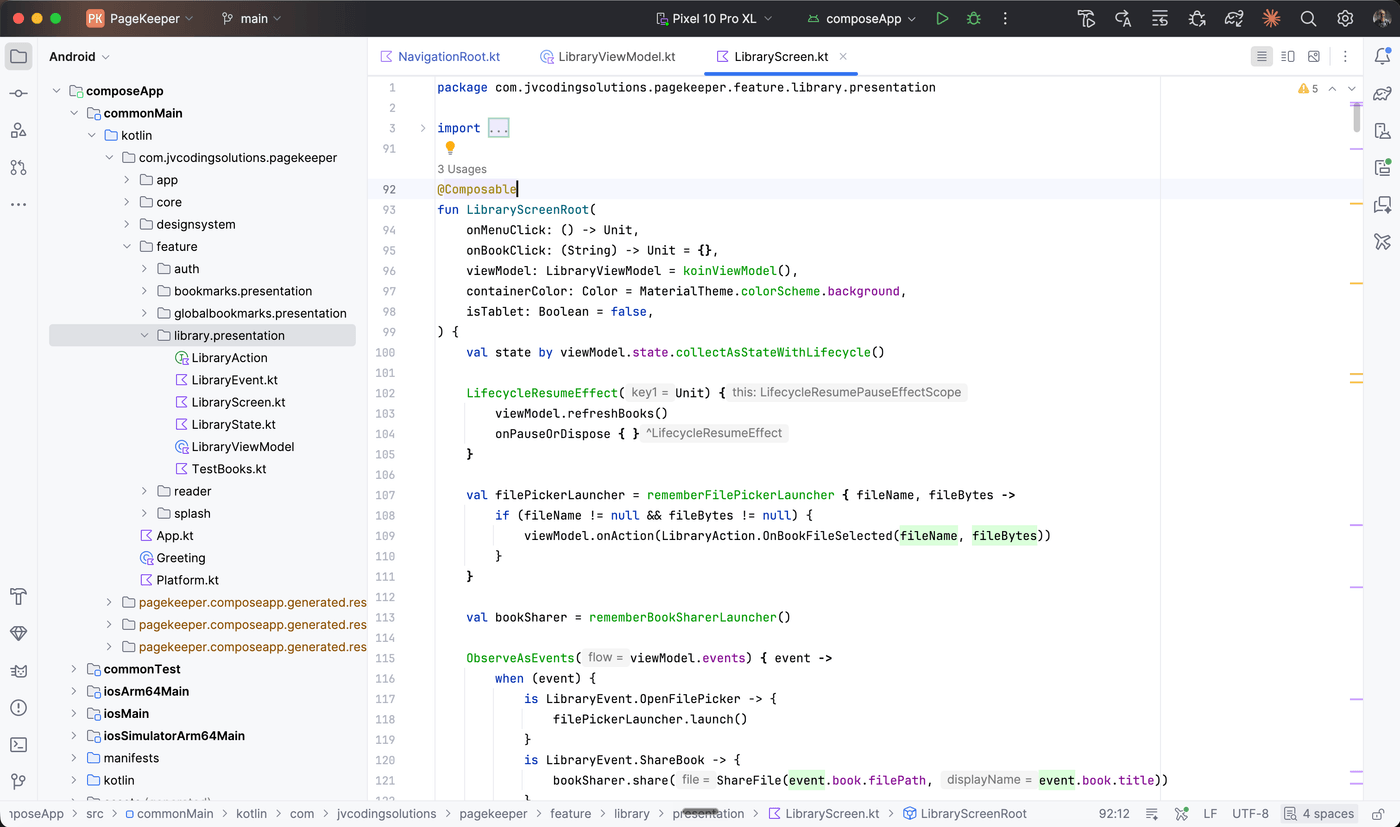Open Git version control tool window
This screenshot has width=1400, height=827.
pos(18,782)
